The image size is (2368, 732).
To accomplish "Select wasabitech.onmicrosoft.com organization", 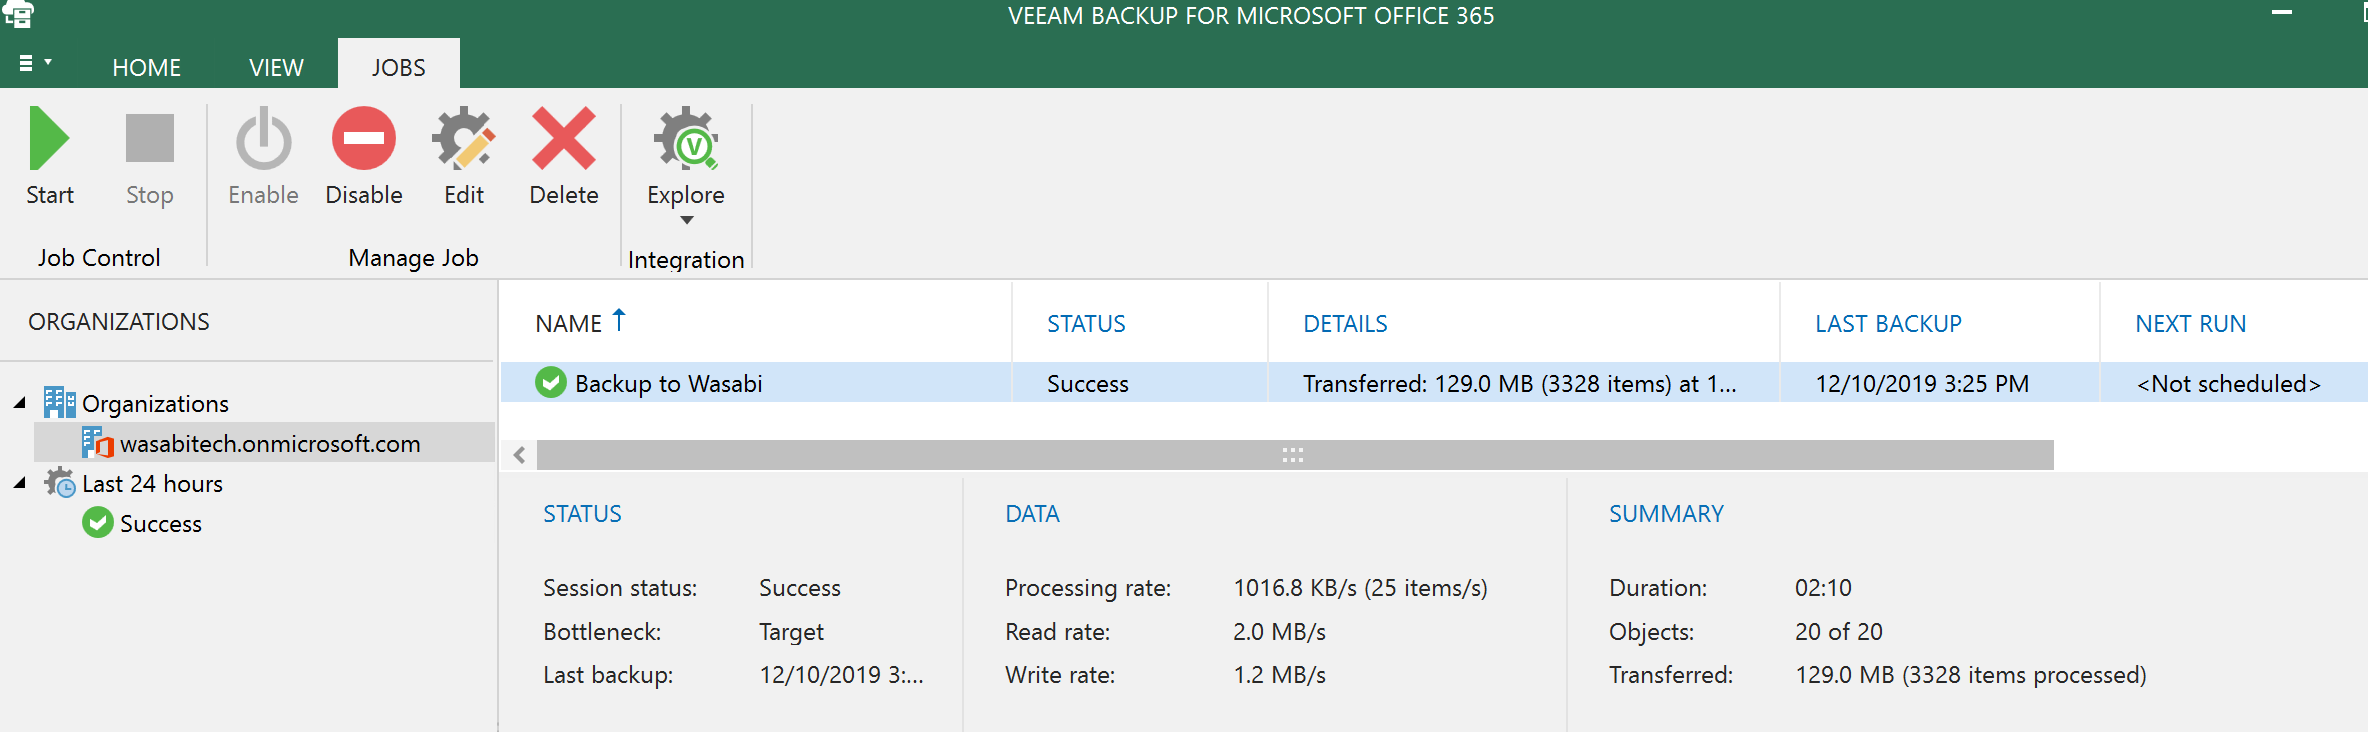I will (x=265, y=443).
